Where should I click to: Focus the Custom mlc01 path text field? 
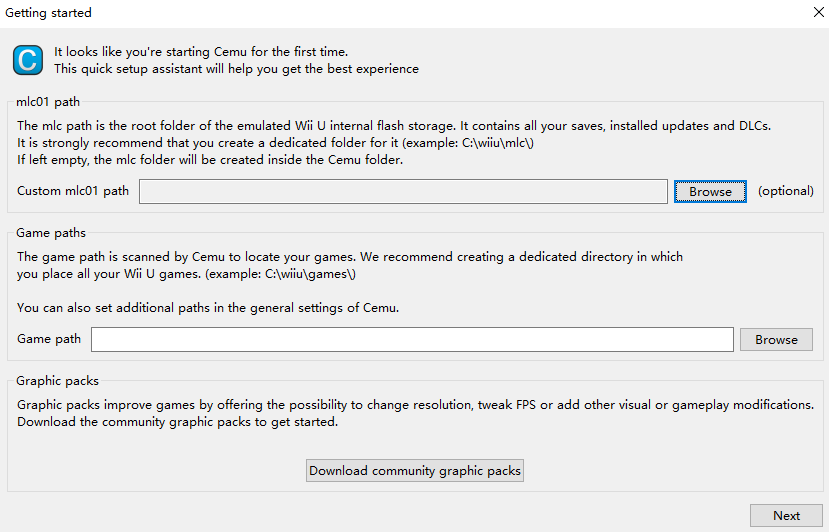click(402, 191)
